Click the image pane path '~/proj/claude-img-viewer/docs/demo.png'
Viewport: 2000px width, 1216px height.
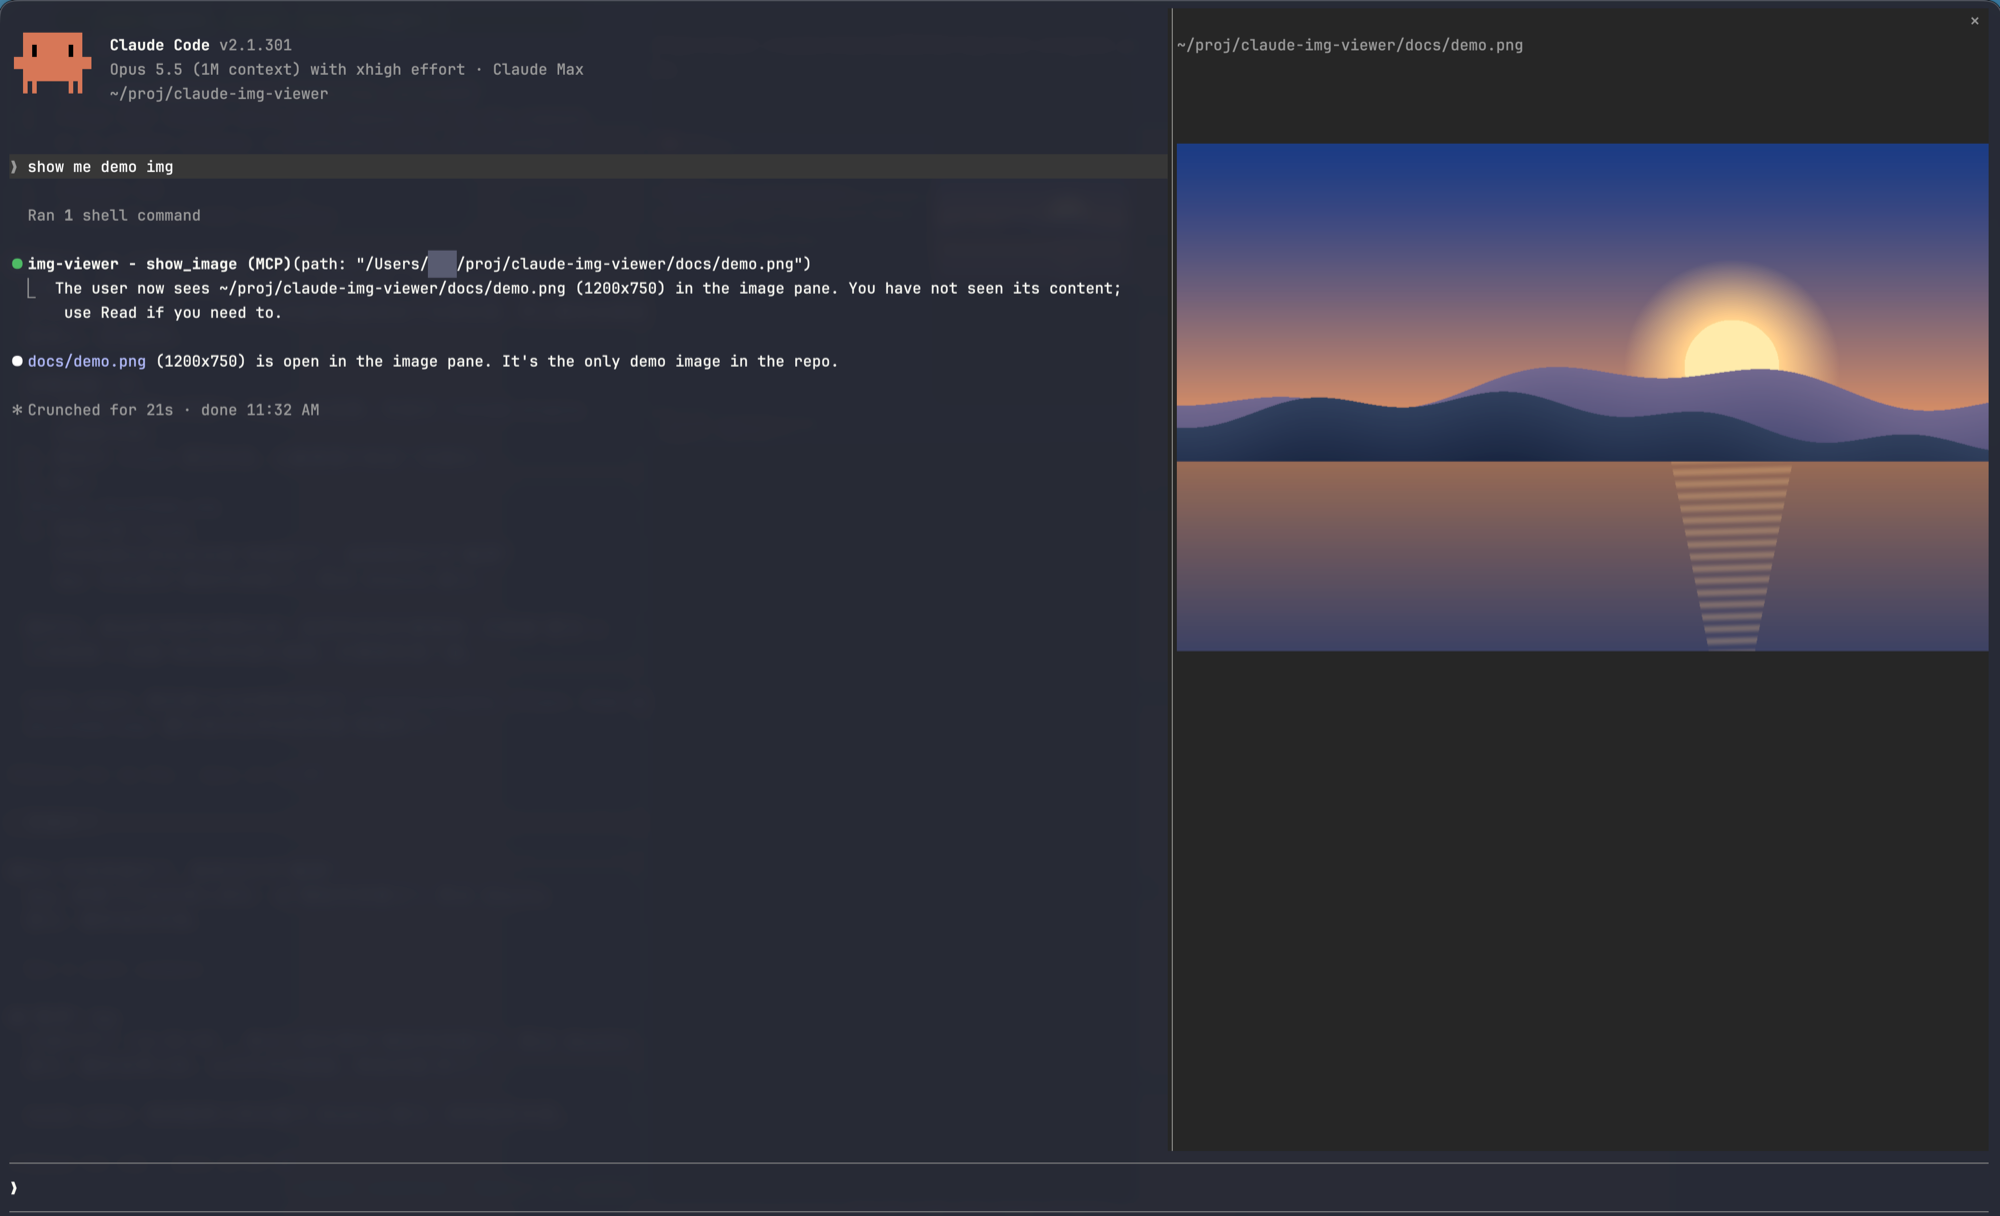1350,45
